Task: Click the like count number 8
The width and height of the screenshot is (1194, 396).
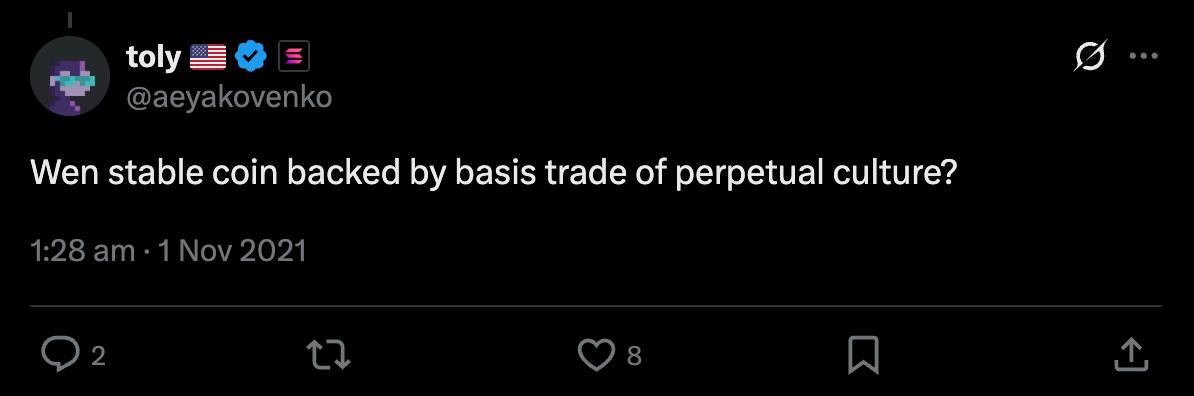Action: 634,356
